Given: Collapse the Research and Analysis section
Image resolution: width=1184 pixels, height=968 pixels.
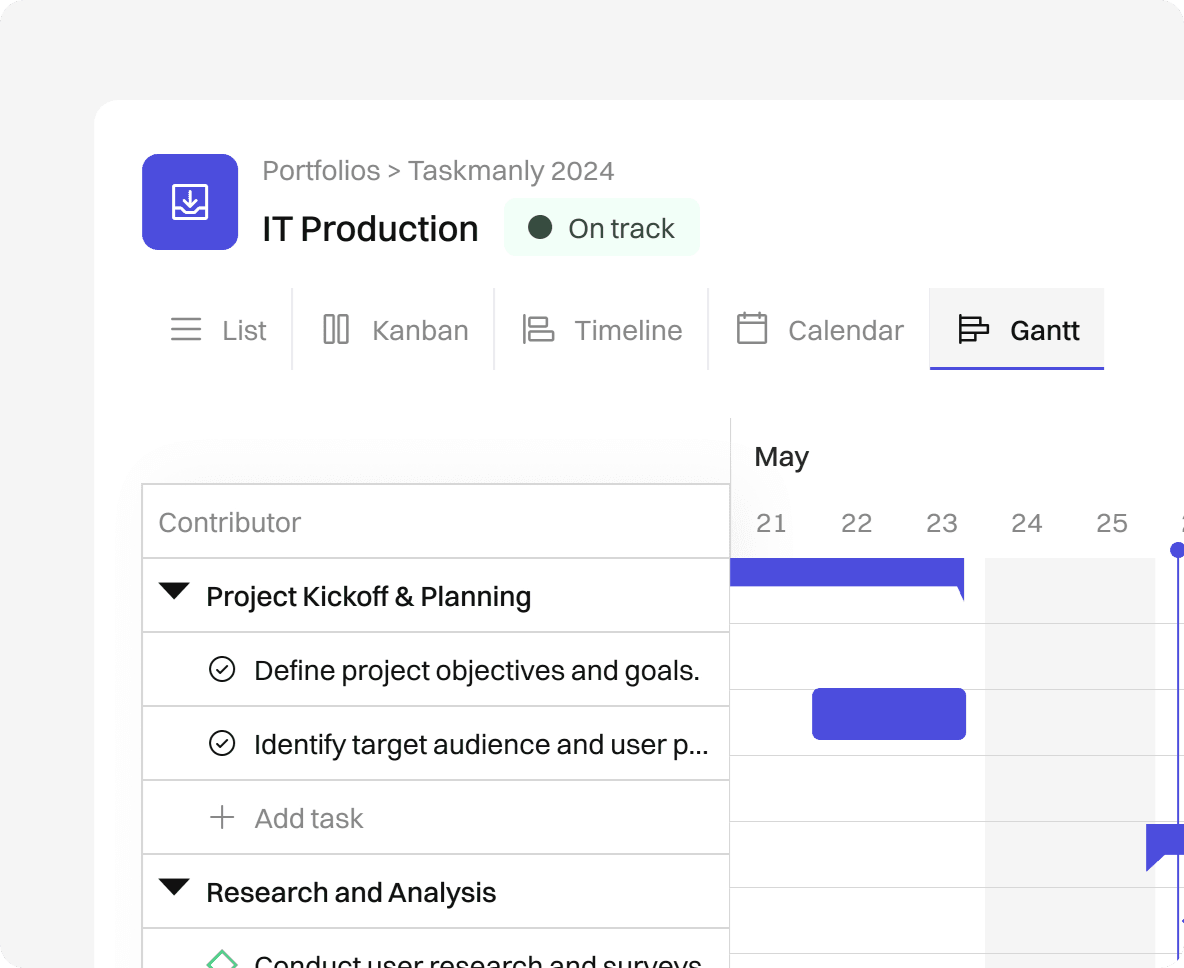Looking at the screenshot, I should click(174, 888).
